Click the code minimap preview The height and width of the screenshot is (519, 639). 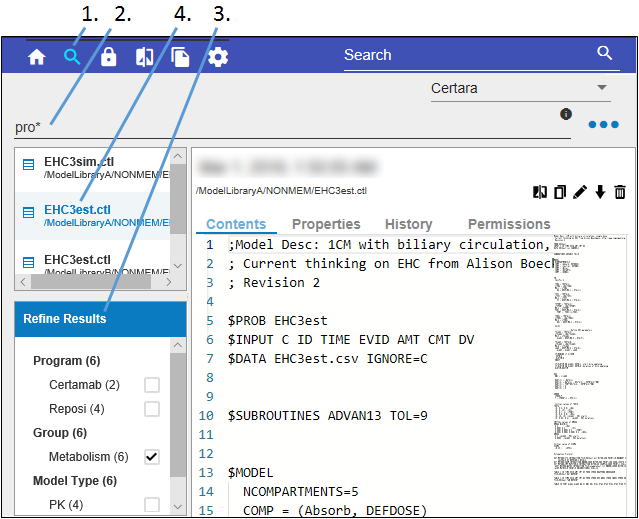(590, 360)
